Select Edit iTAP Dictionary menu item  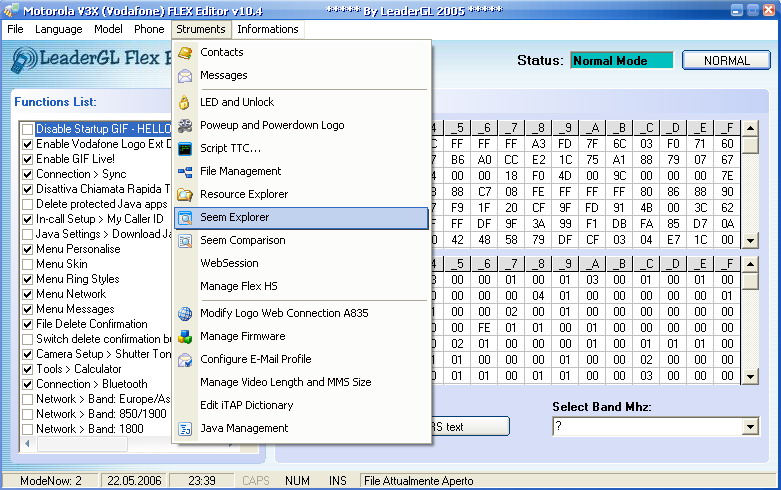click(246, 405)
